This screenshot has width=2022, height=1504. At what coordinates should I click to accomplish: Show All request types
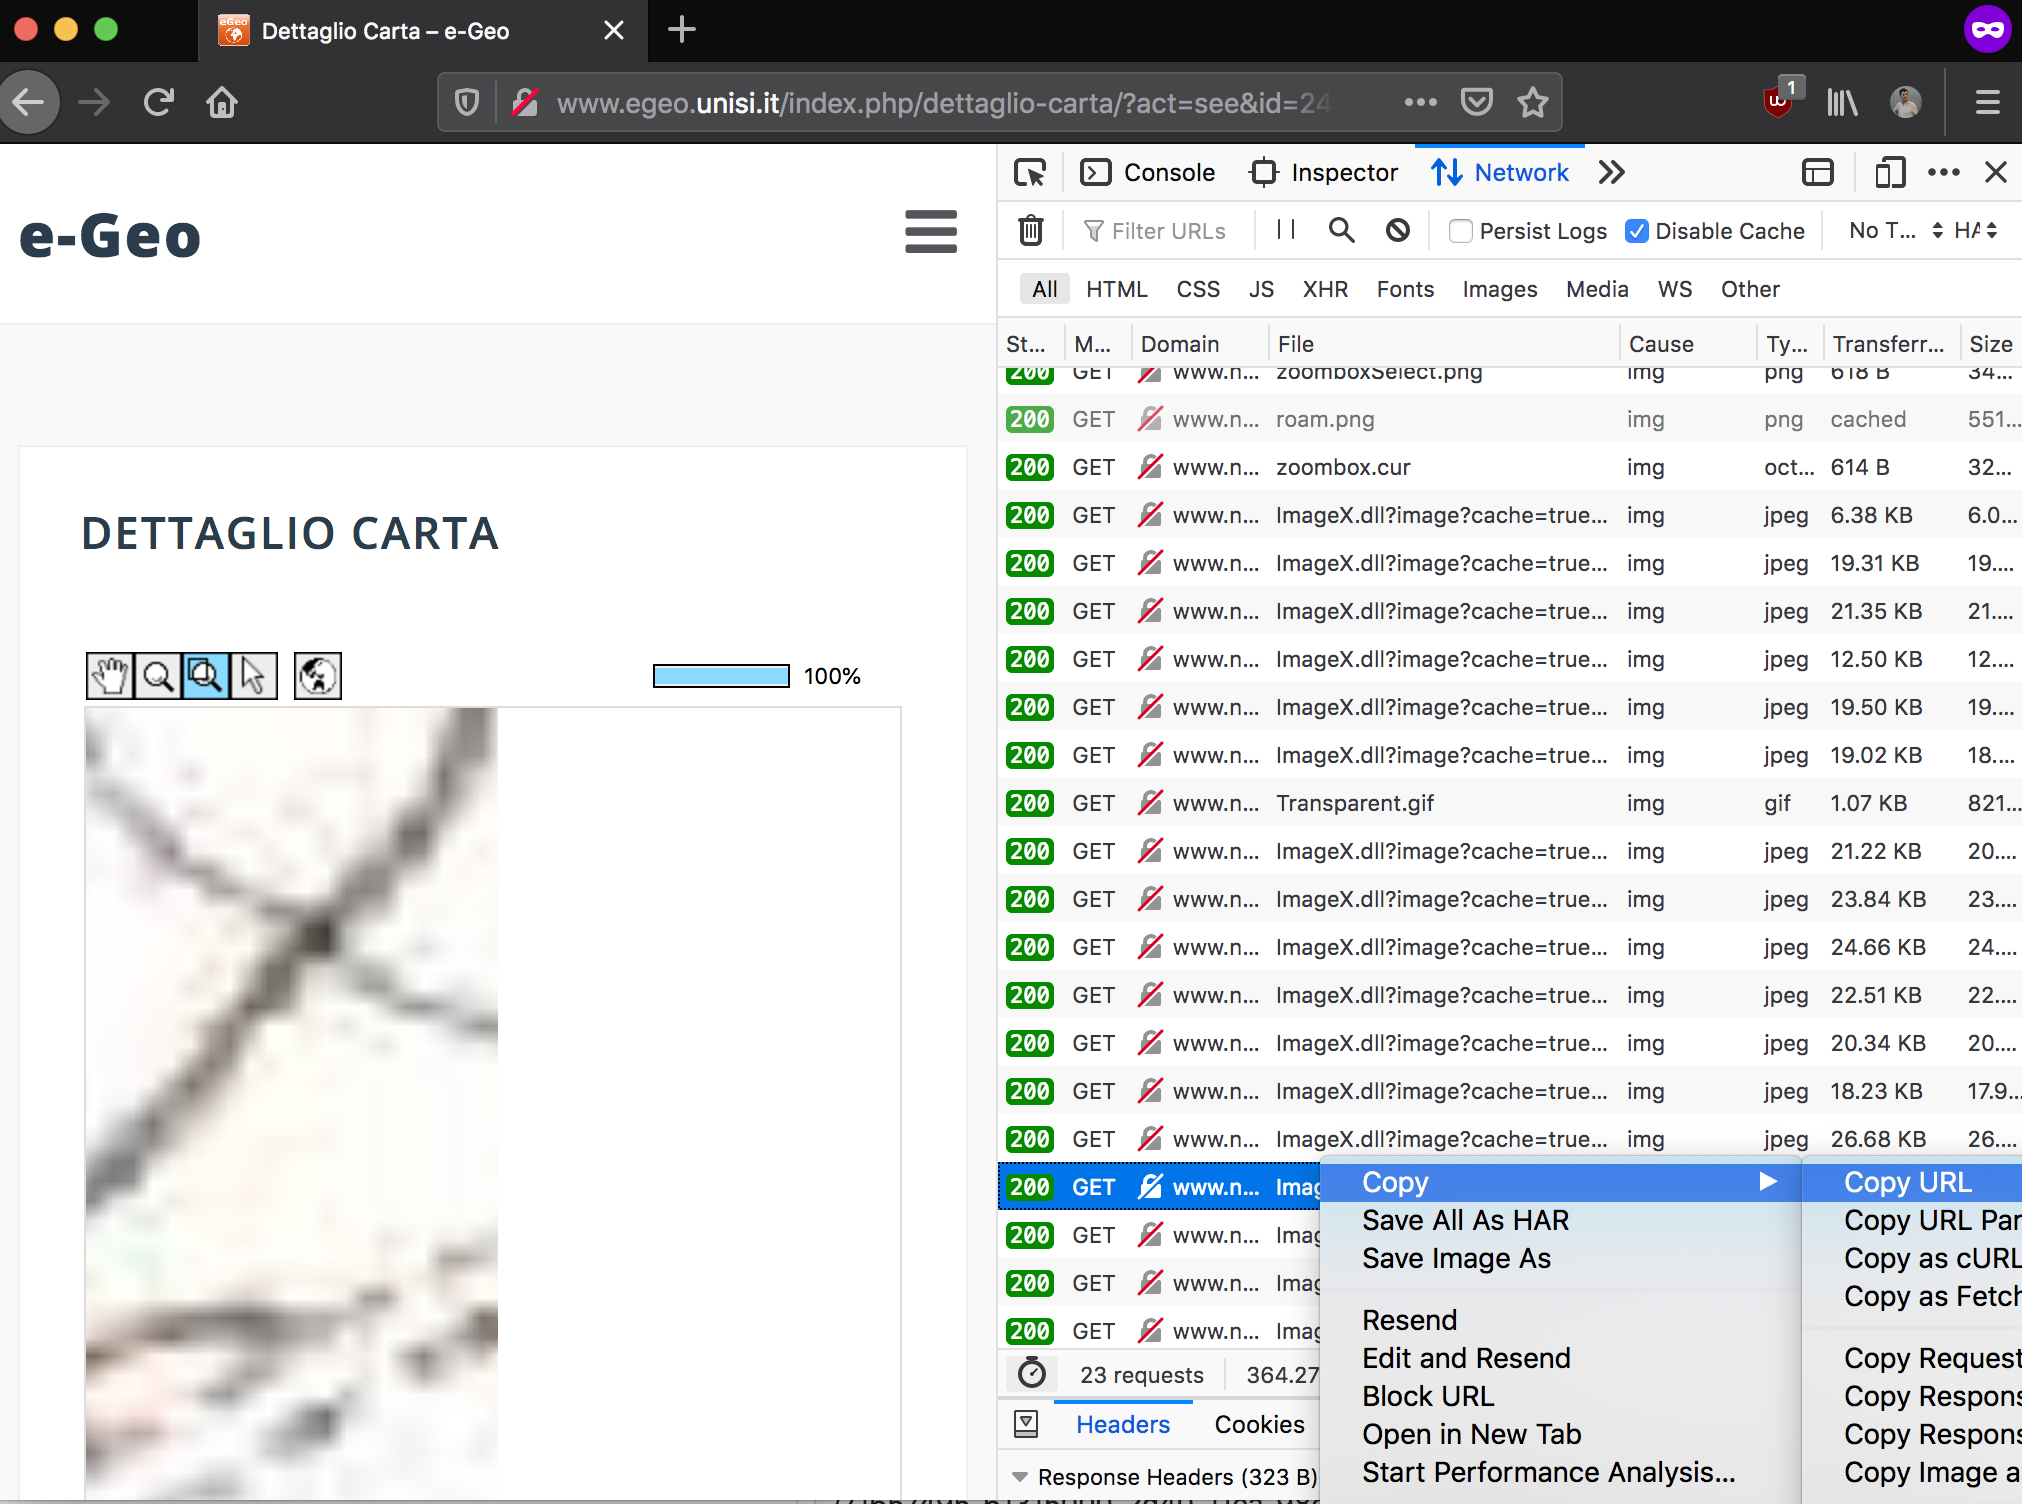(x=1045, y=289)
